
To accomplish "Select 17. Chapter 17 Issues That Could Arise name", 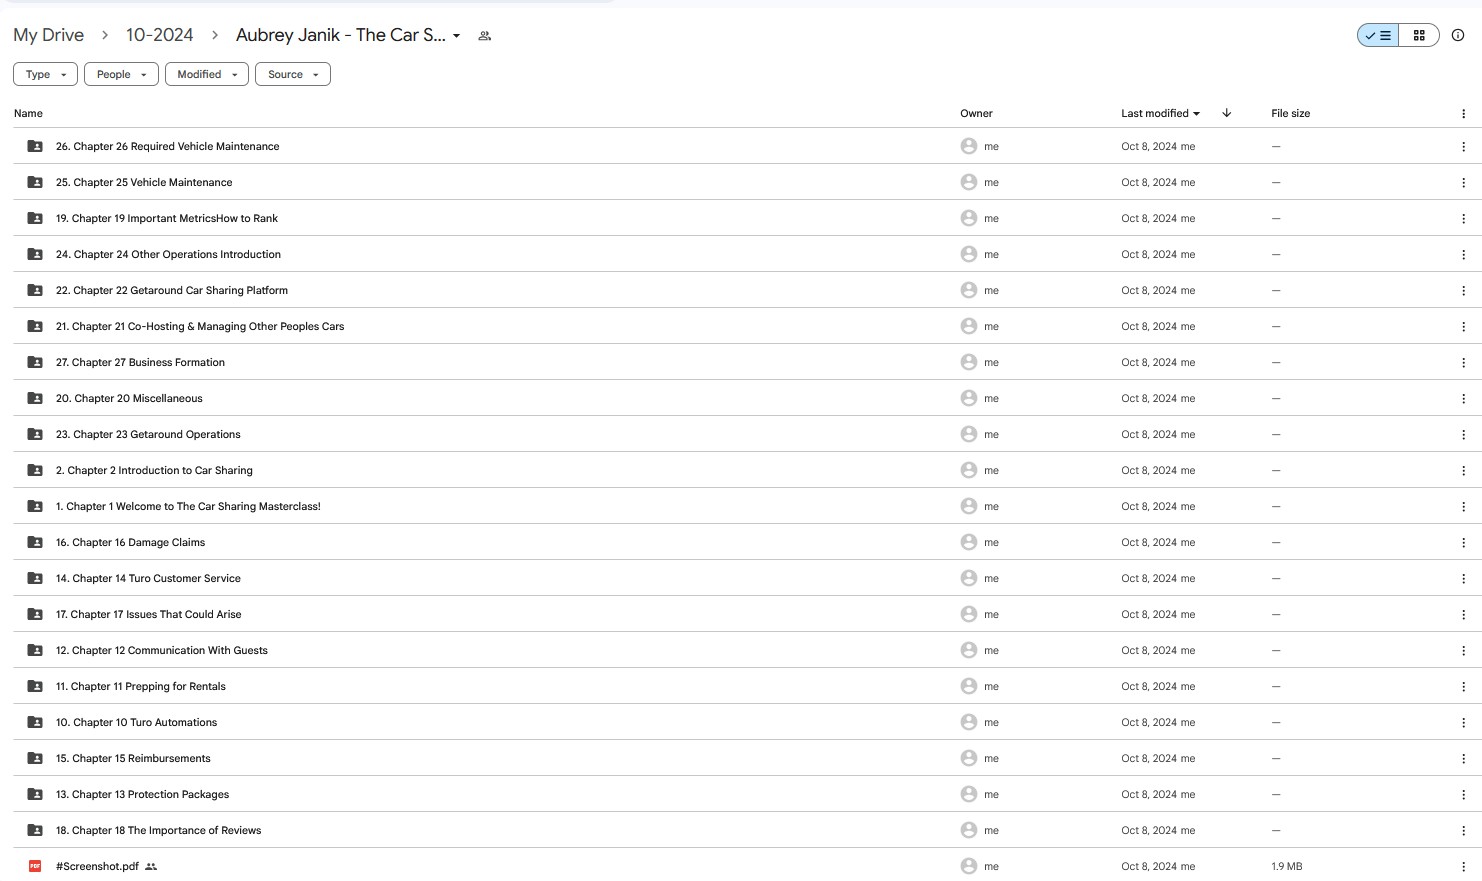I will pyautogui.click(x=149, y=614).
